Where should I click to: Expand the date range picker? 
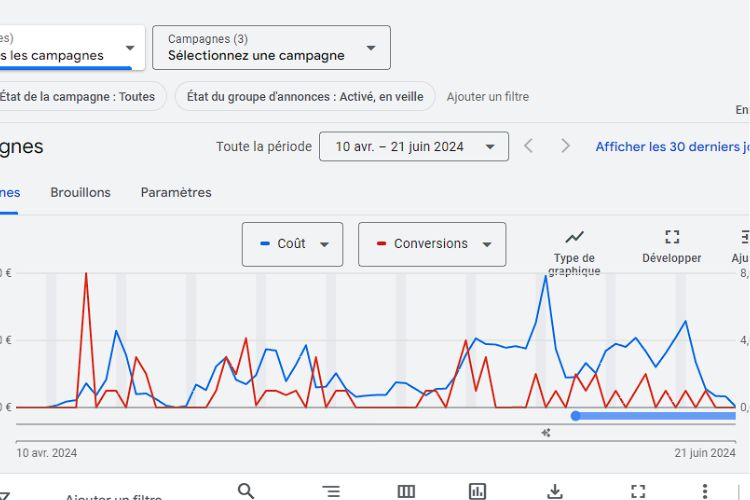coord(413,147)
